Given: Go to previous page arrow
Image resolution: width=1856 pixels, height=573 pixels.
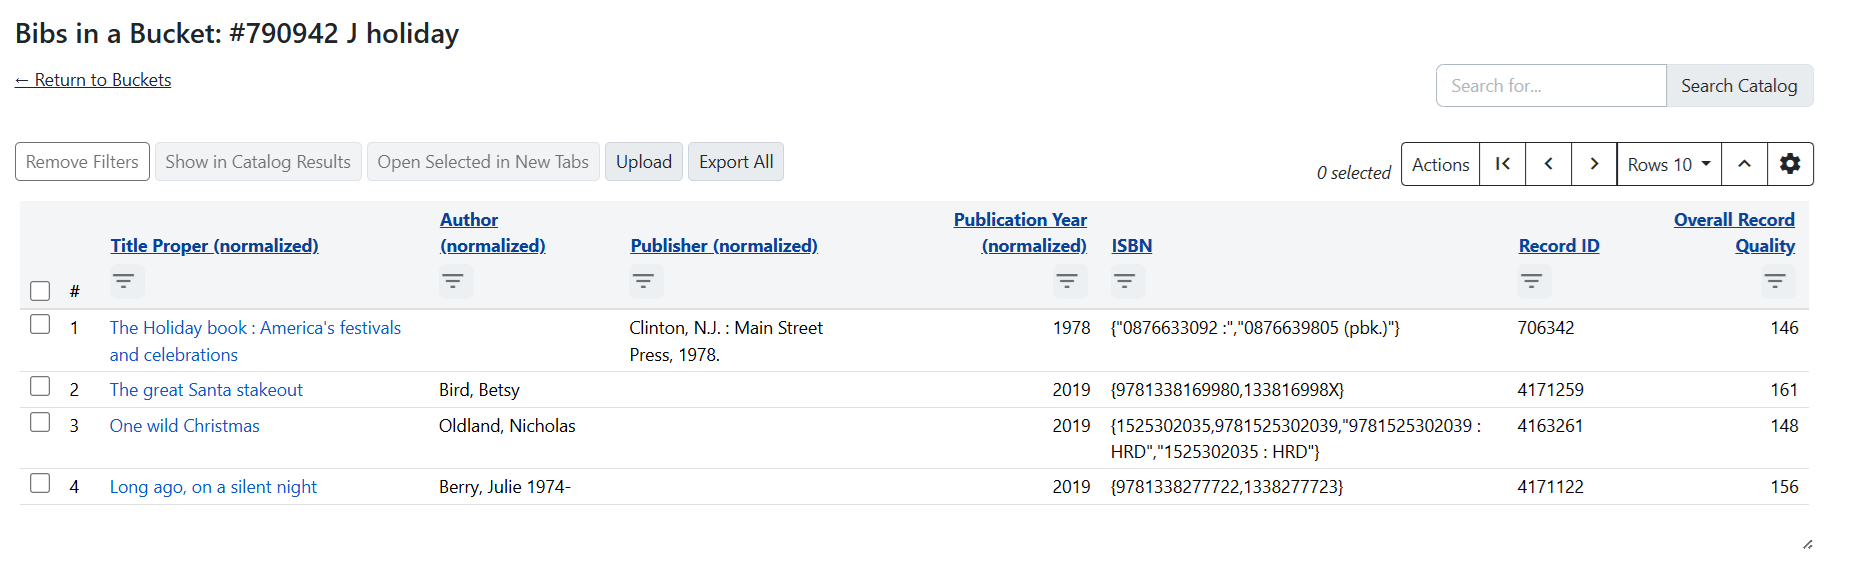Looking at the screenshot, I should 1548,164.
